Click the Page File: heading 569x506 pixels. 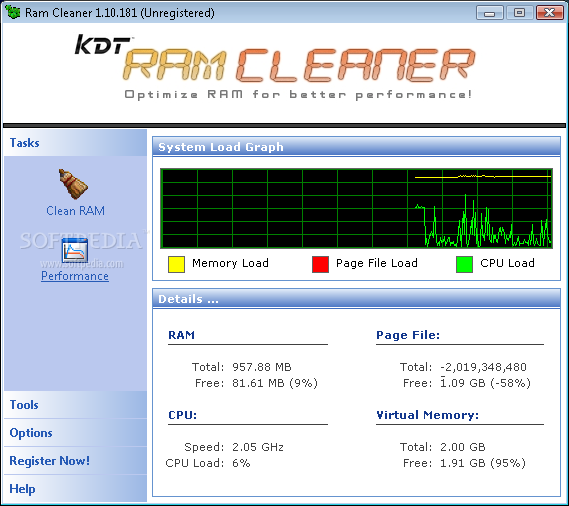(x=408, y=335)
